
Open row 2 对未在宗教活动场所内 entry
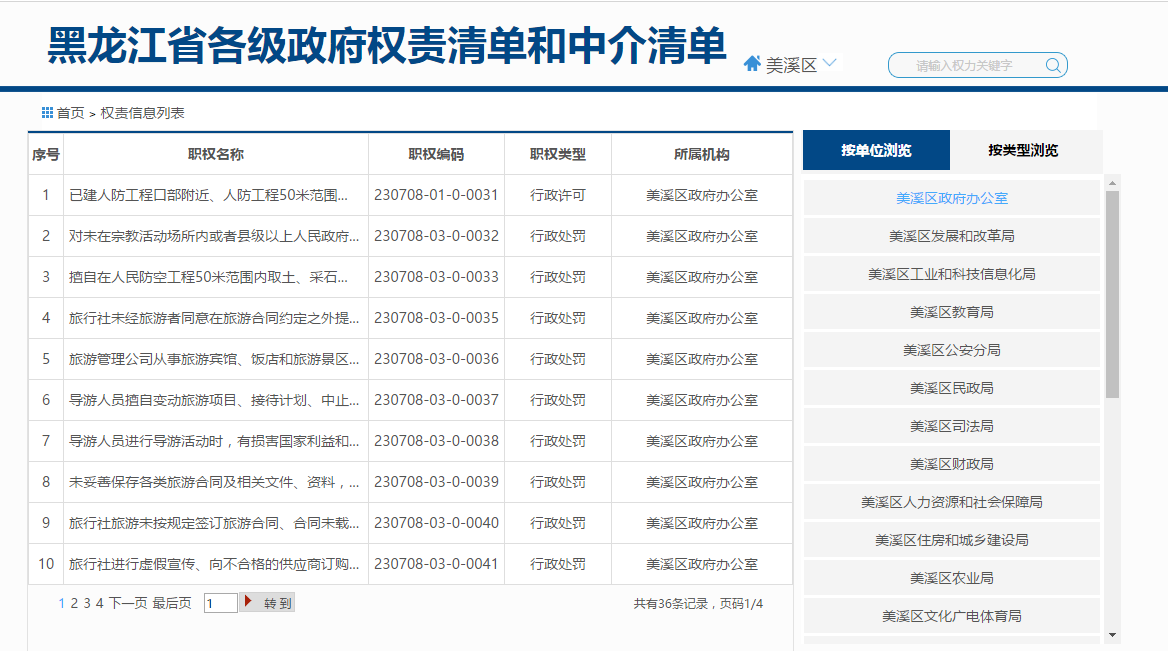click(214, 236)
